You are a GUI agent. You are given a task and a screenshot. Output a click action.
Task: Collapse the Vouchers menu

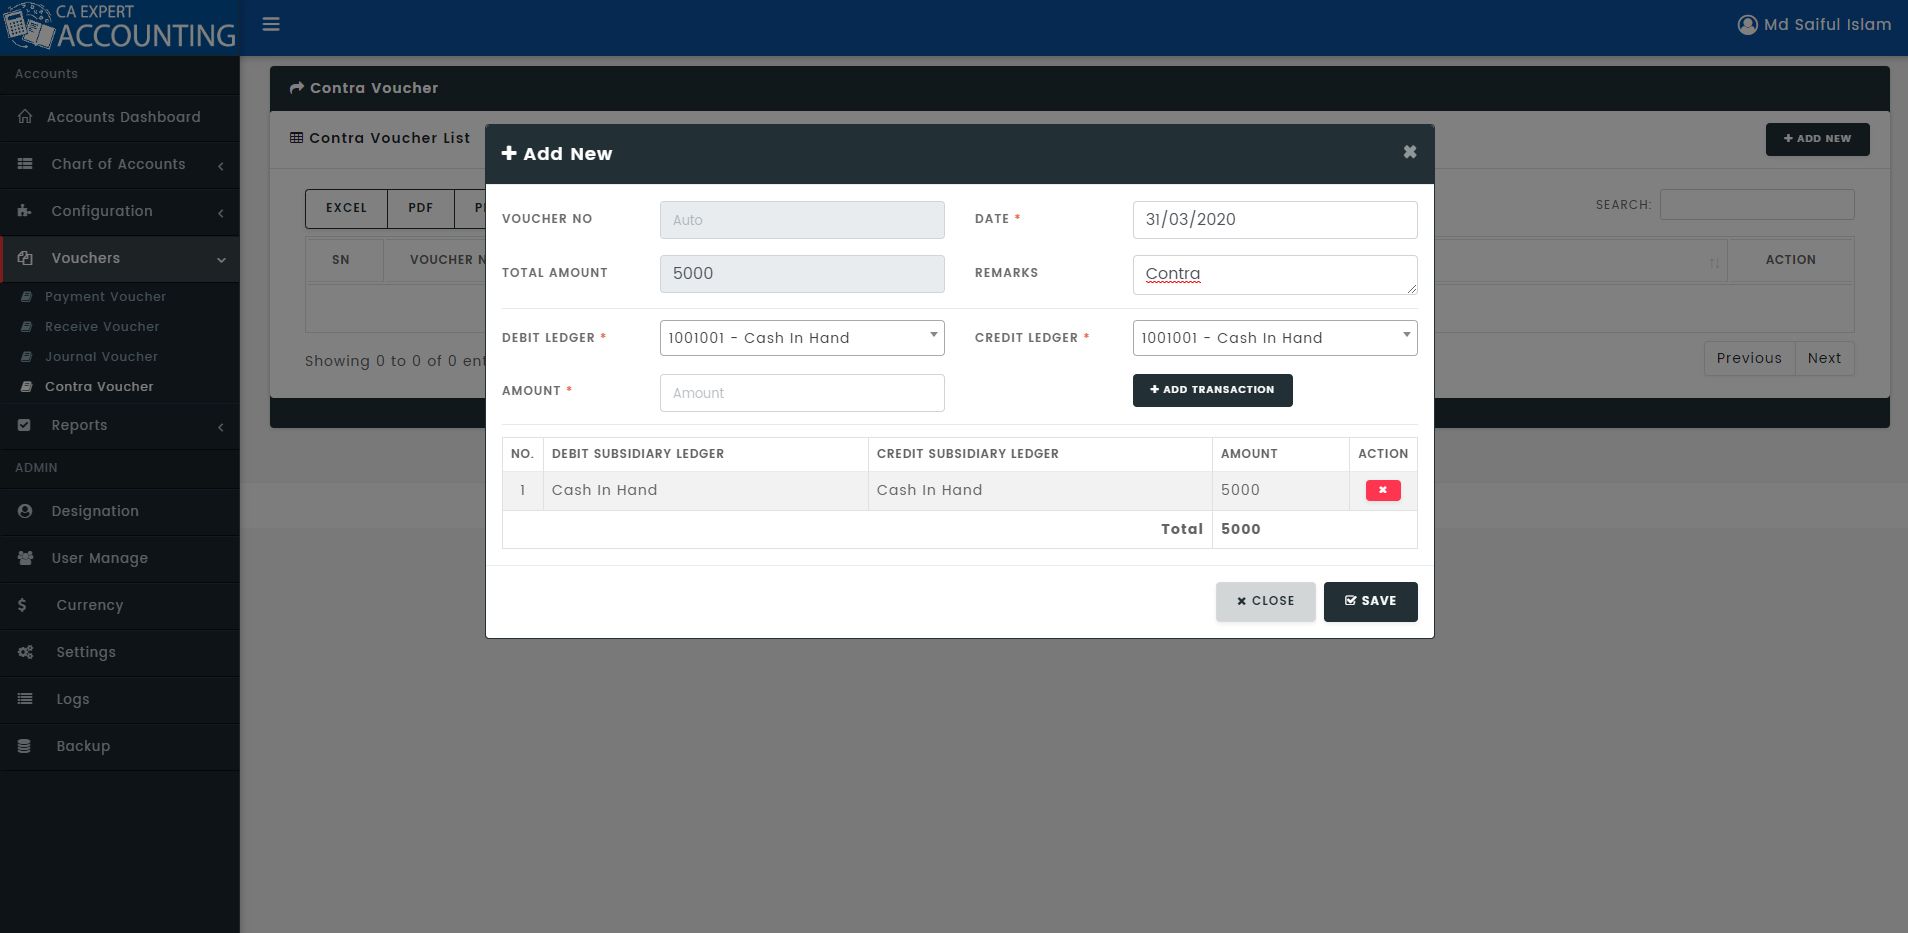120,258
